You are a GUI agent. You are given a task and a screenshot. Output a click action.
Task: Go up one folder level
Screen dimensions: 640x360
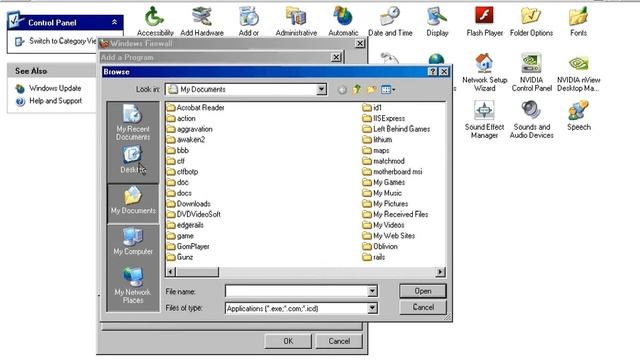tap(357, 89)
